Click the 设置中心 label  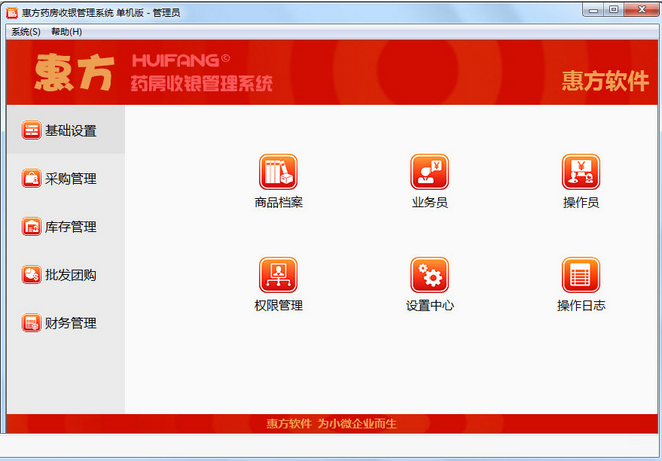click(x=430, y=305)
